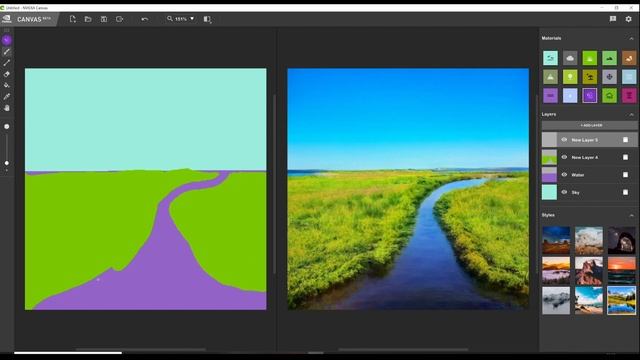640x360 pixels.
Task: Select the Fill bucket tool
Action: pyautogui.click(x=7, y=85)
